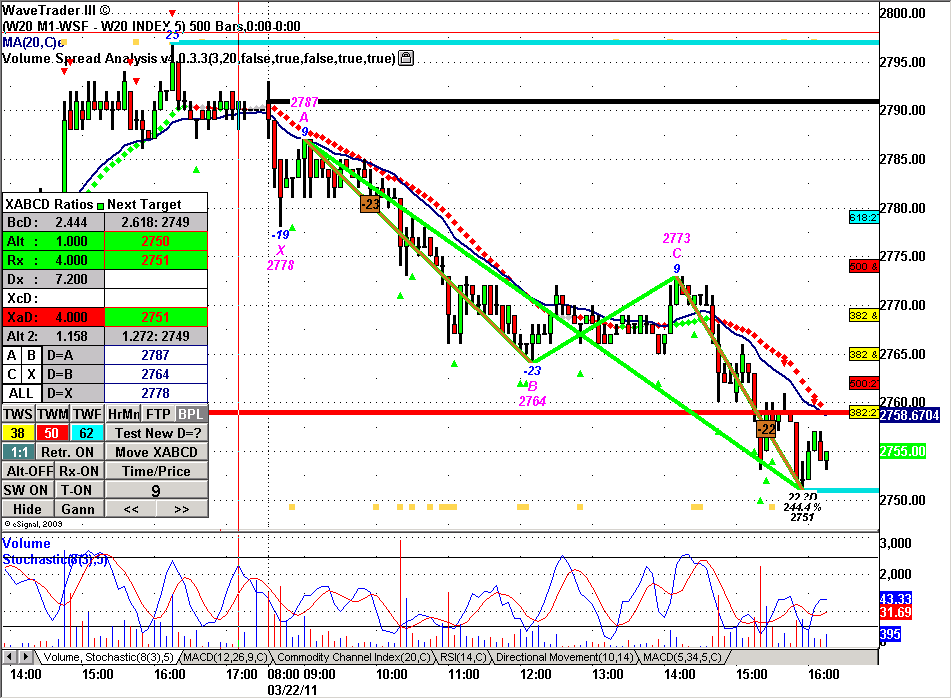Toggle the TWF button

[87, 414]
